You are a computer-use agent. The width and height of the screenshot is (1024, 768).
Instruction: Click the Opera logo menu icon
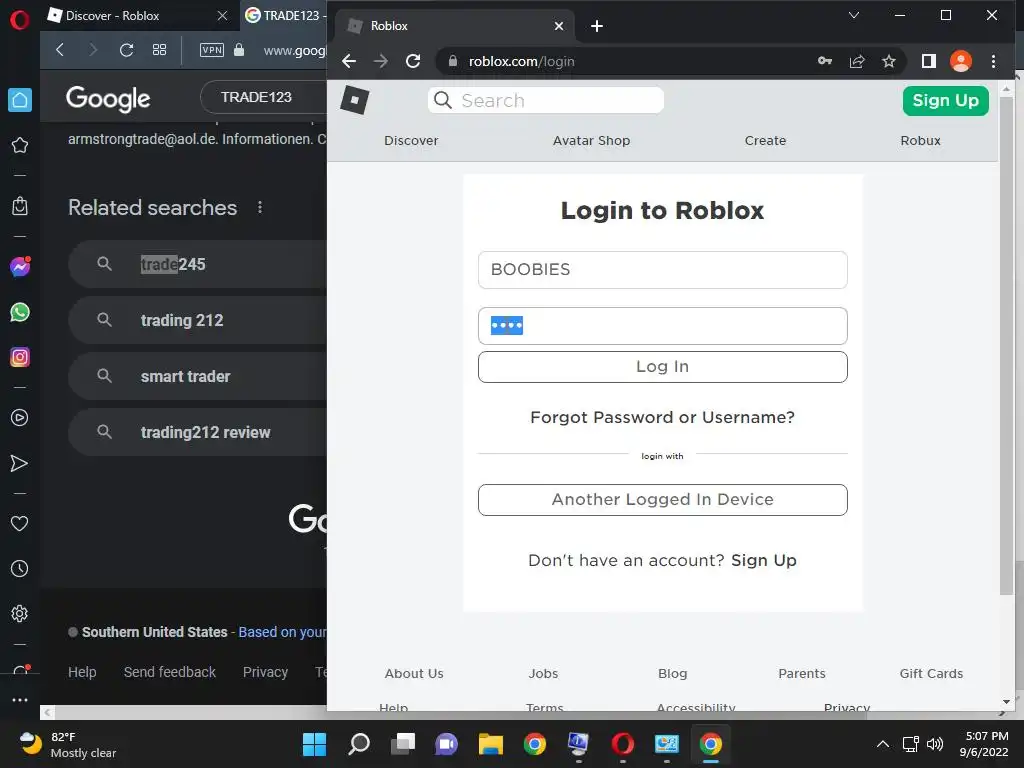coord(20,20)
